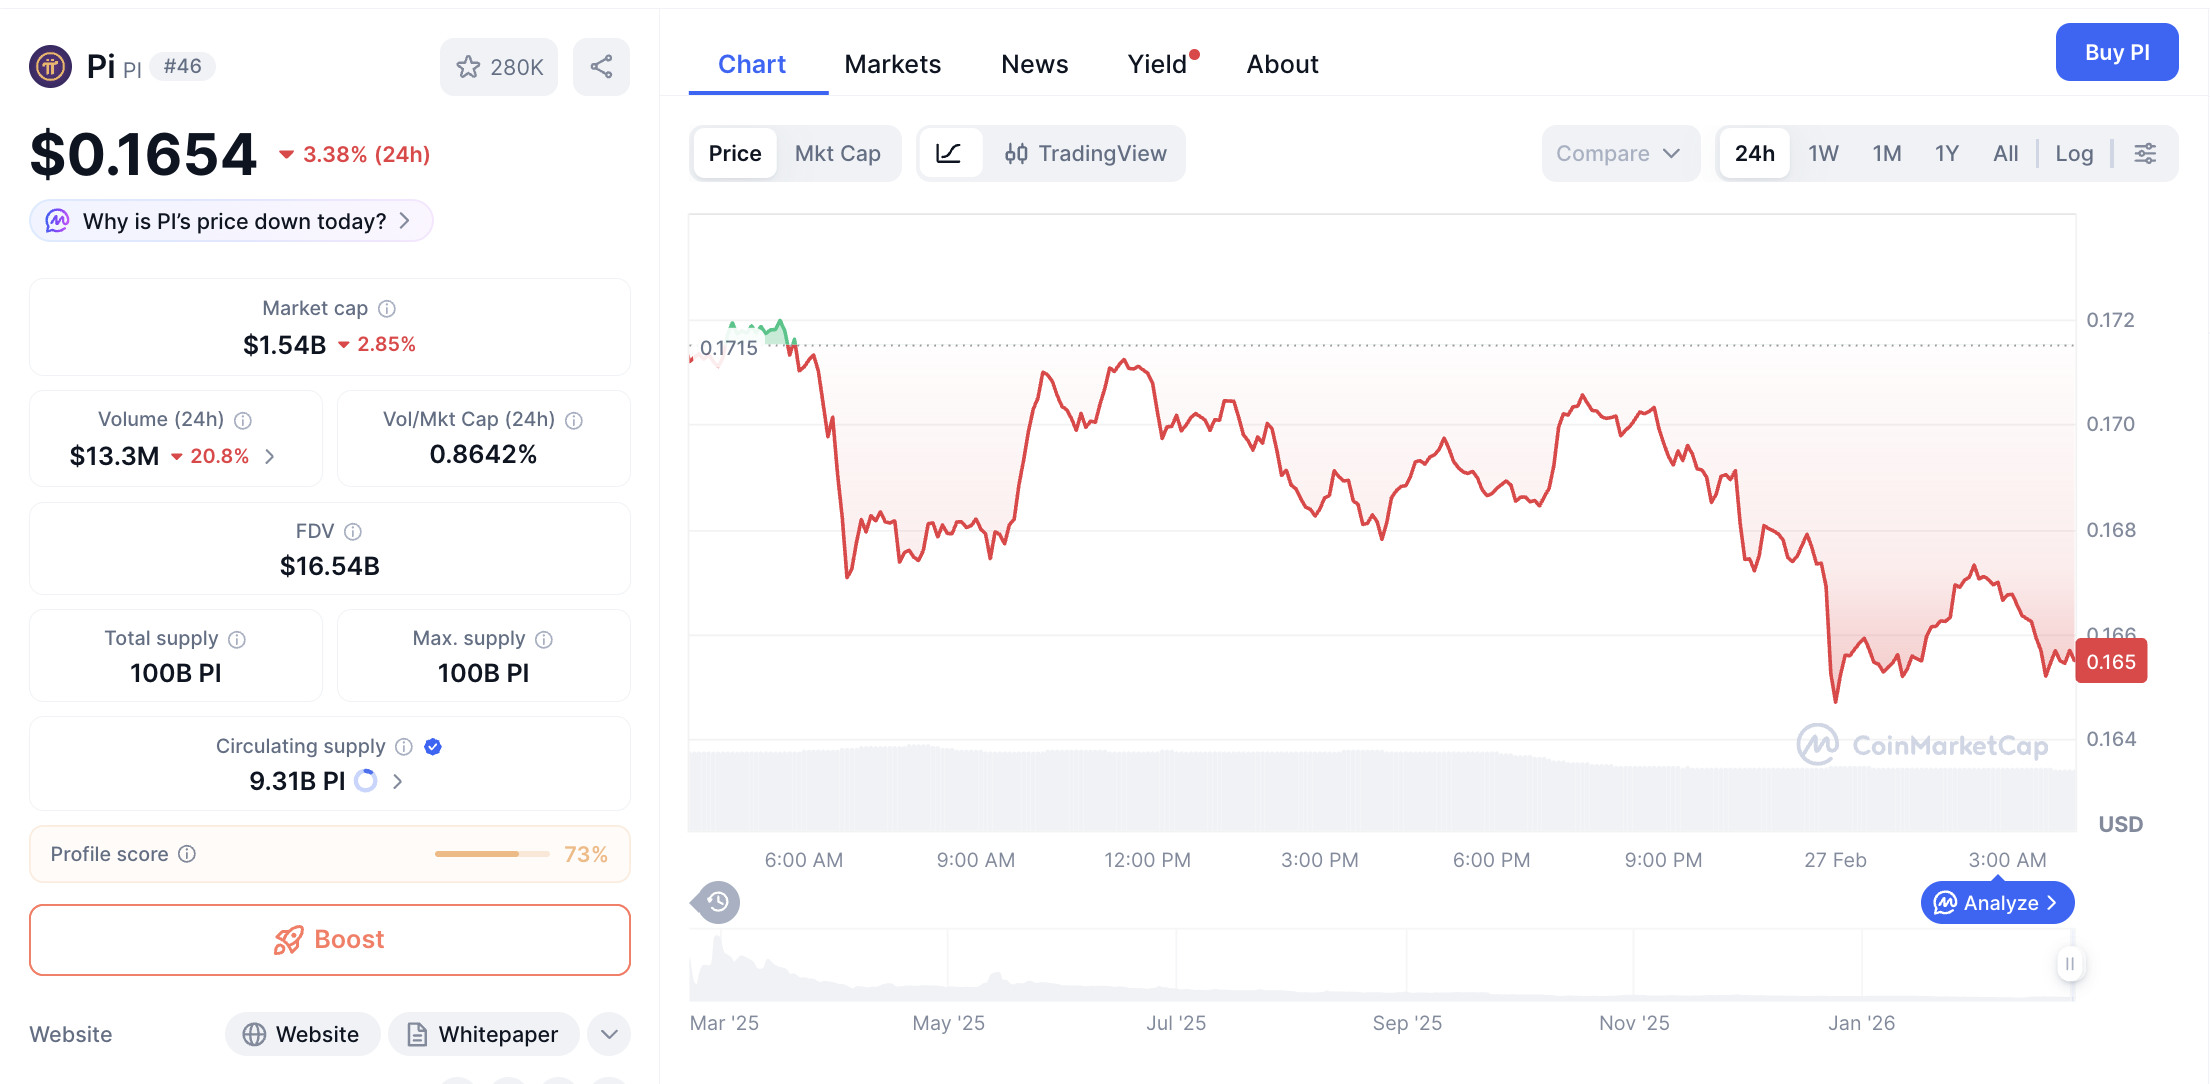Open the Market cap info tooltip icon
The image size is (2210, 1084).
[x=386, y=308]
